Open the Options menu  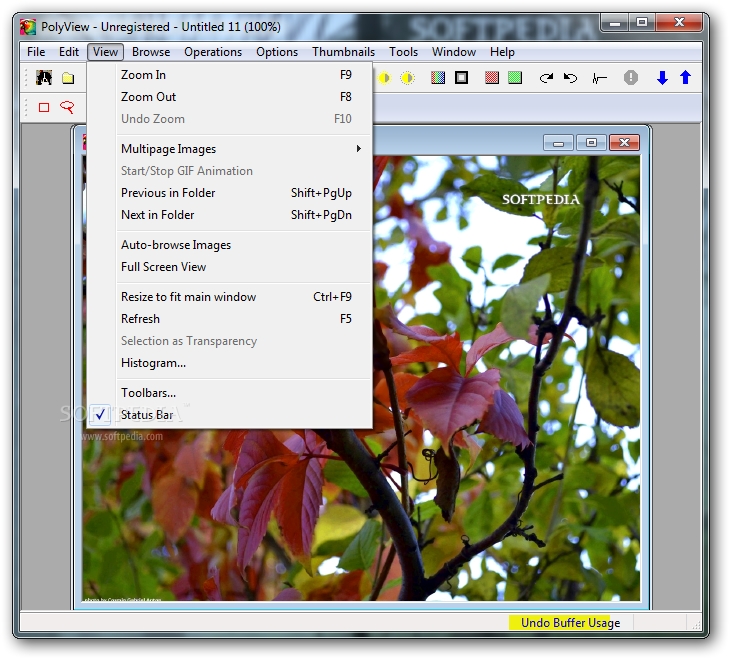click(277, 52)
